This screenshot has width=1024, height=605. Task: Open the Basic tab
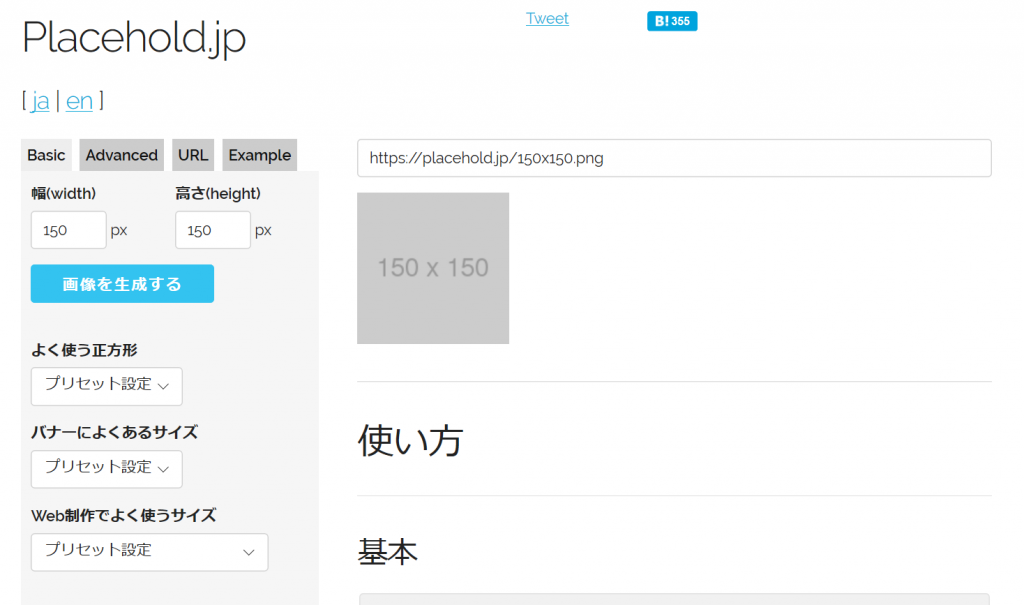coord(46,155)
